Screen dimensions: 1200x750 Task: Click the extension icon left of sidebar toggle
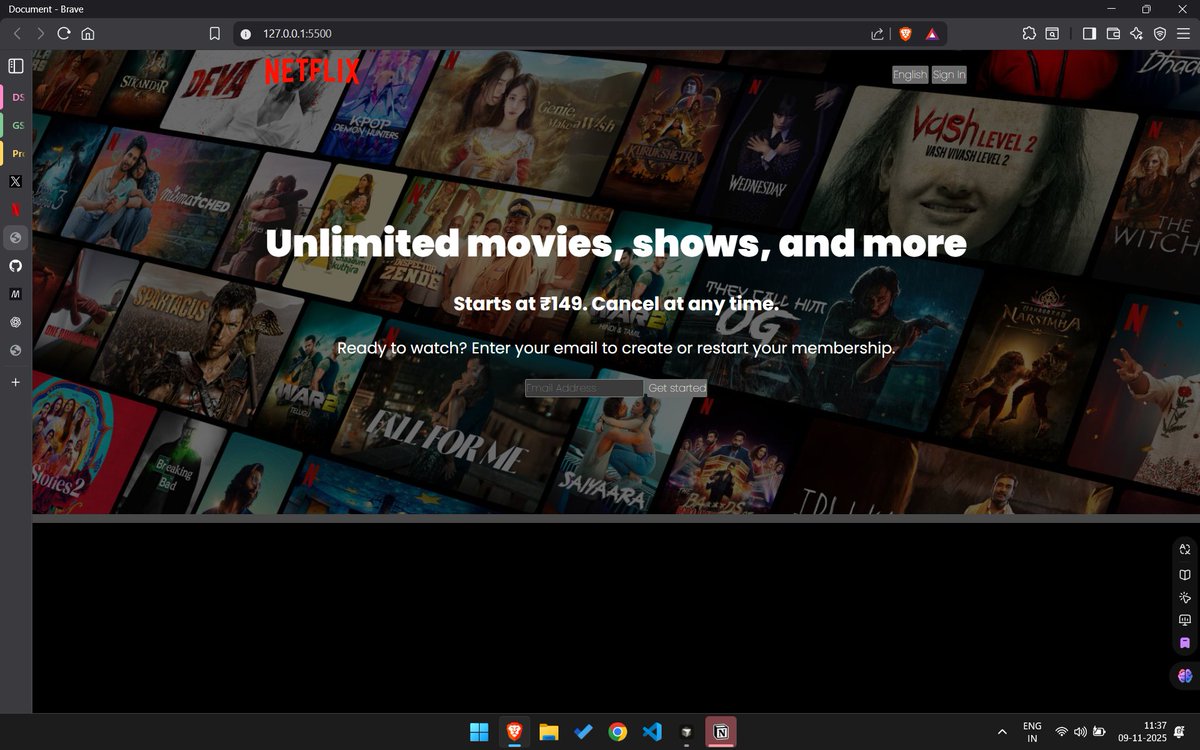pyautogui.click(x=1053, y=33)
